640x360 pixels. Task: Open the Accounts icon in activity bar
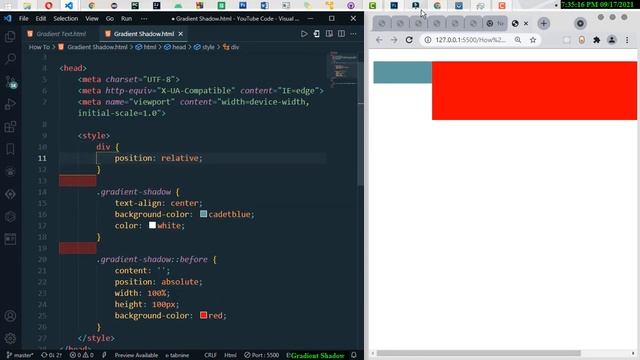click(x=10, y=316)
